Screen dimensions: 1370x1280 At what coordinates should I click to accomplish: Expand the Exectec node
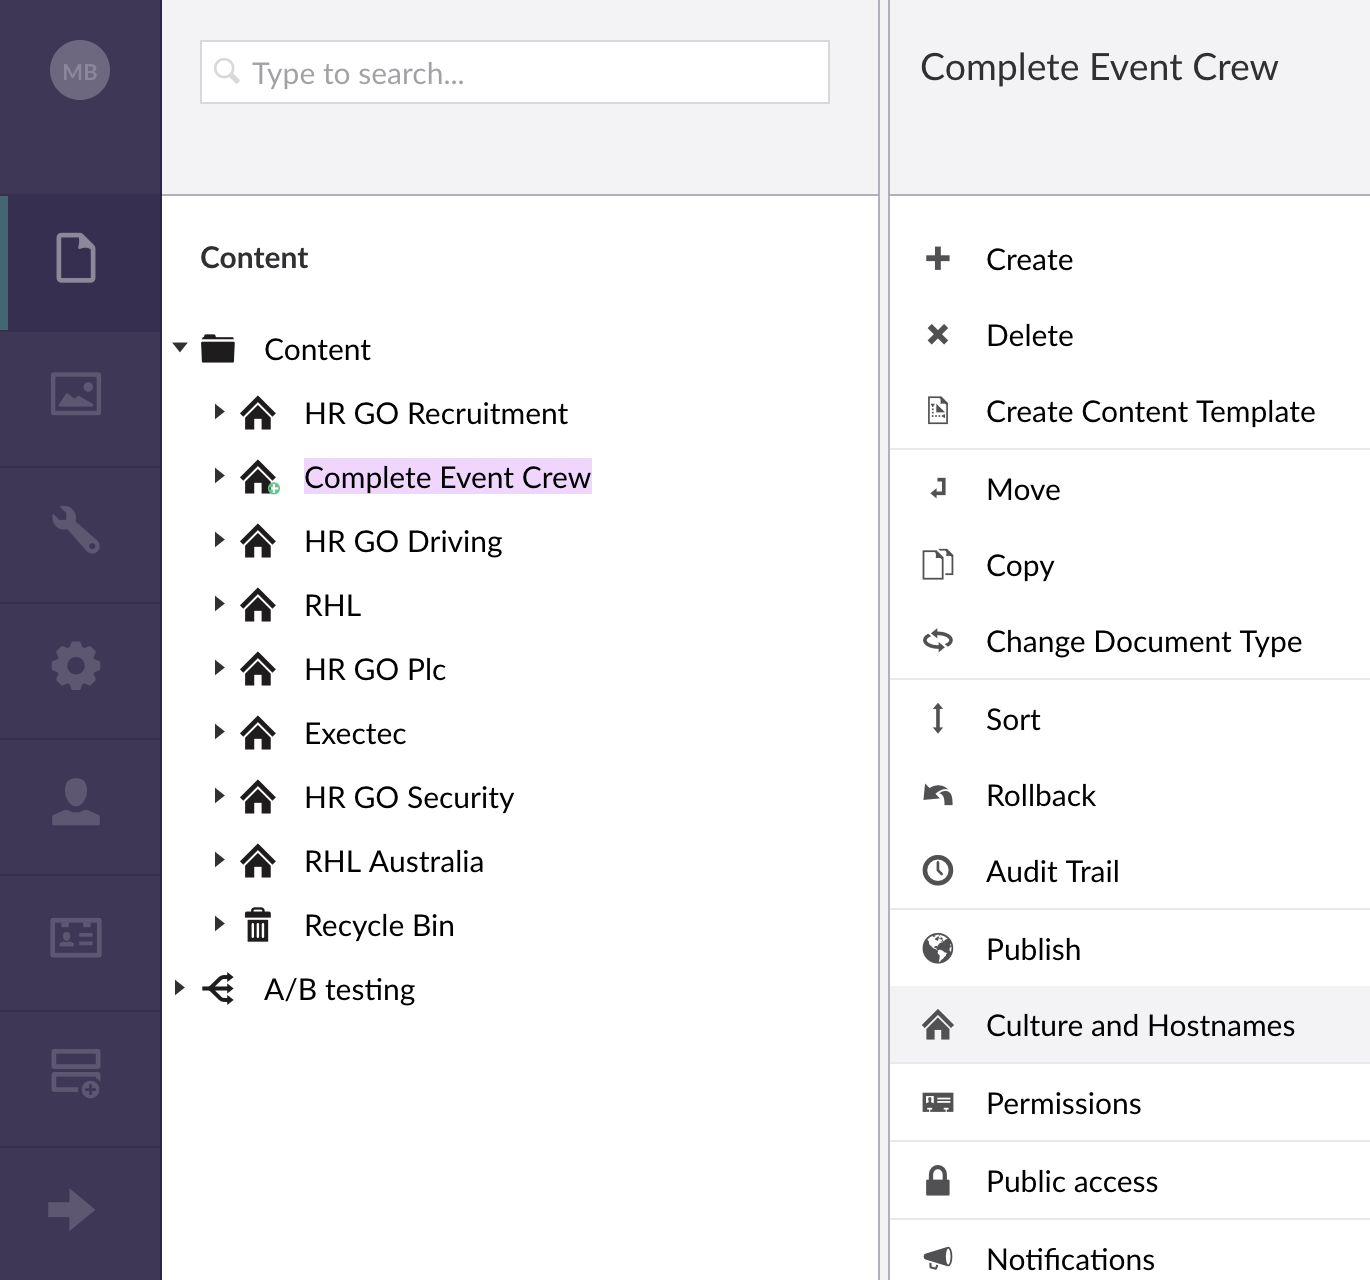coord(219,731)
